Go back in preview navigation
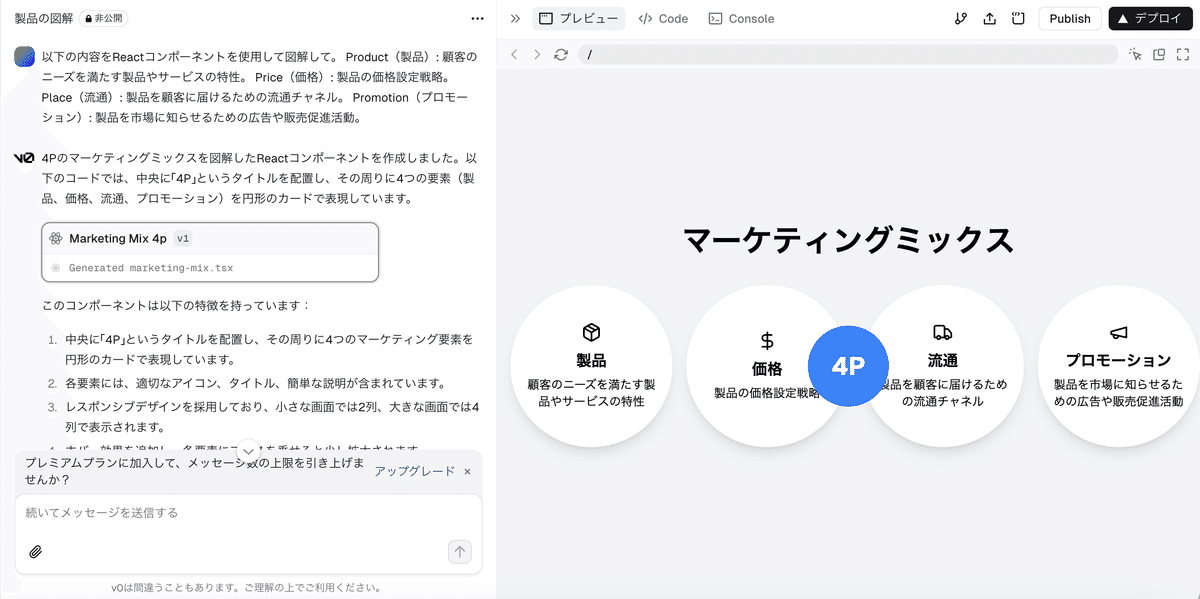1200x599 pixels. coord(514,54)
